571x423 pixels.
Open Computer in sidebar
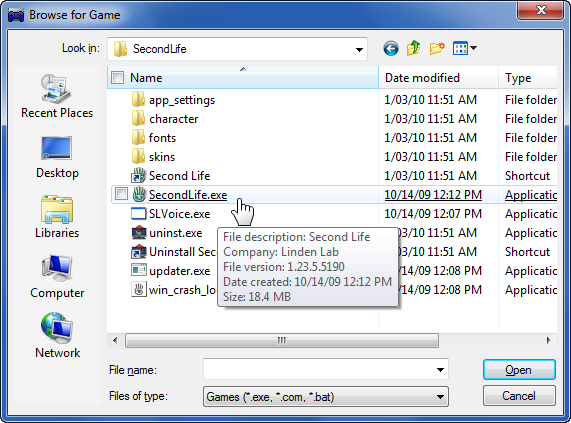57,277
